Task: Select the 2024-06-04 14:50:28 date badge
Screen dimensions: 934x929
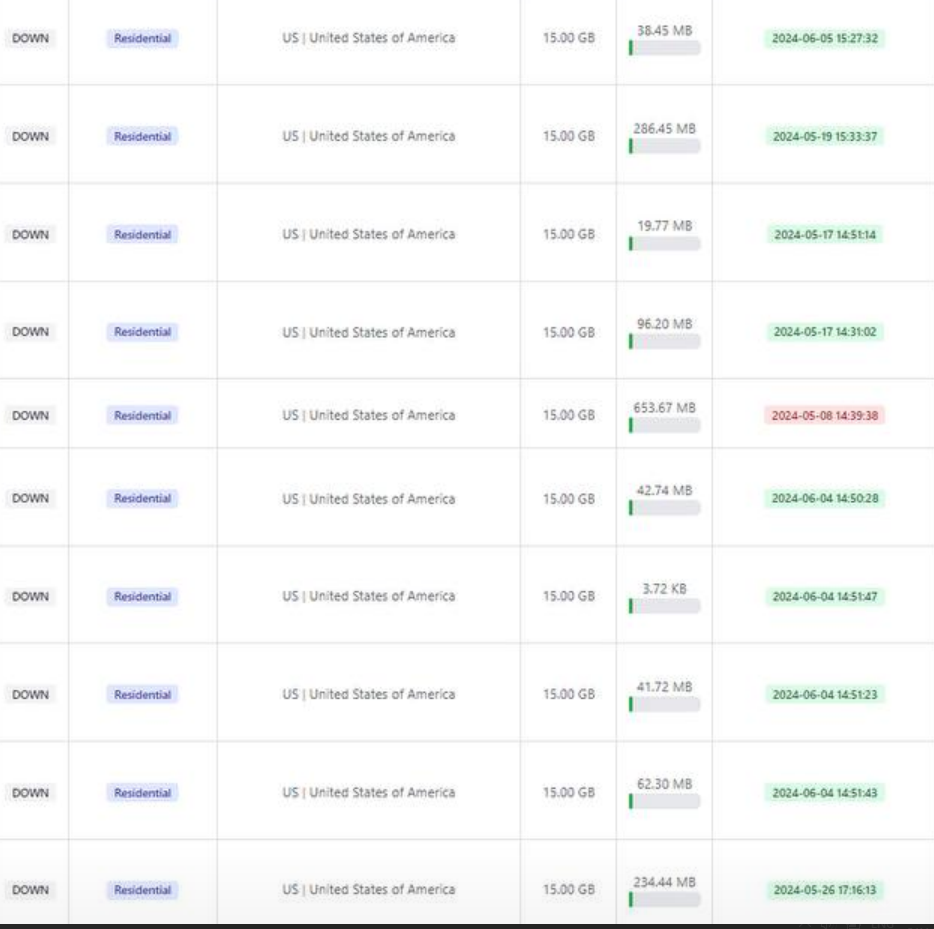Action: pos(824,498)
